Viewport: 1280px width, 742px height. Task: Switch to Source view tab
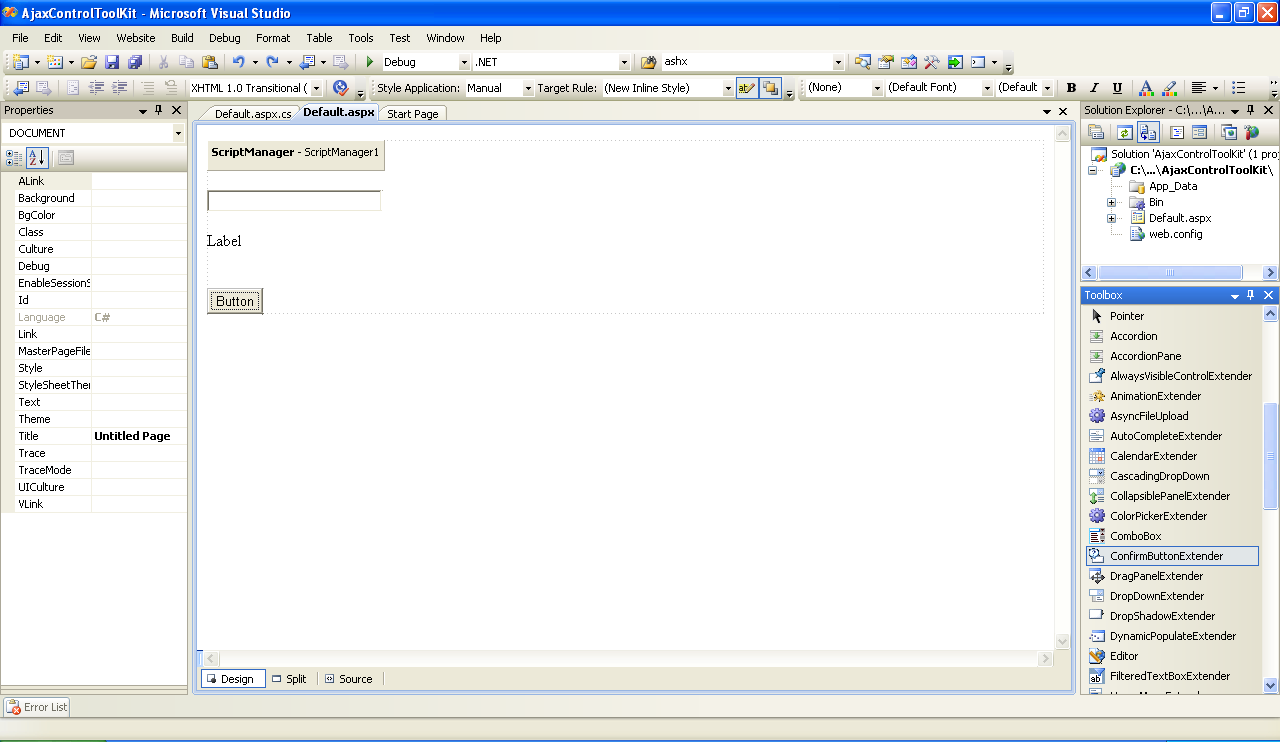click(x=349, y=679)
